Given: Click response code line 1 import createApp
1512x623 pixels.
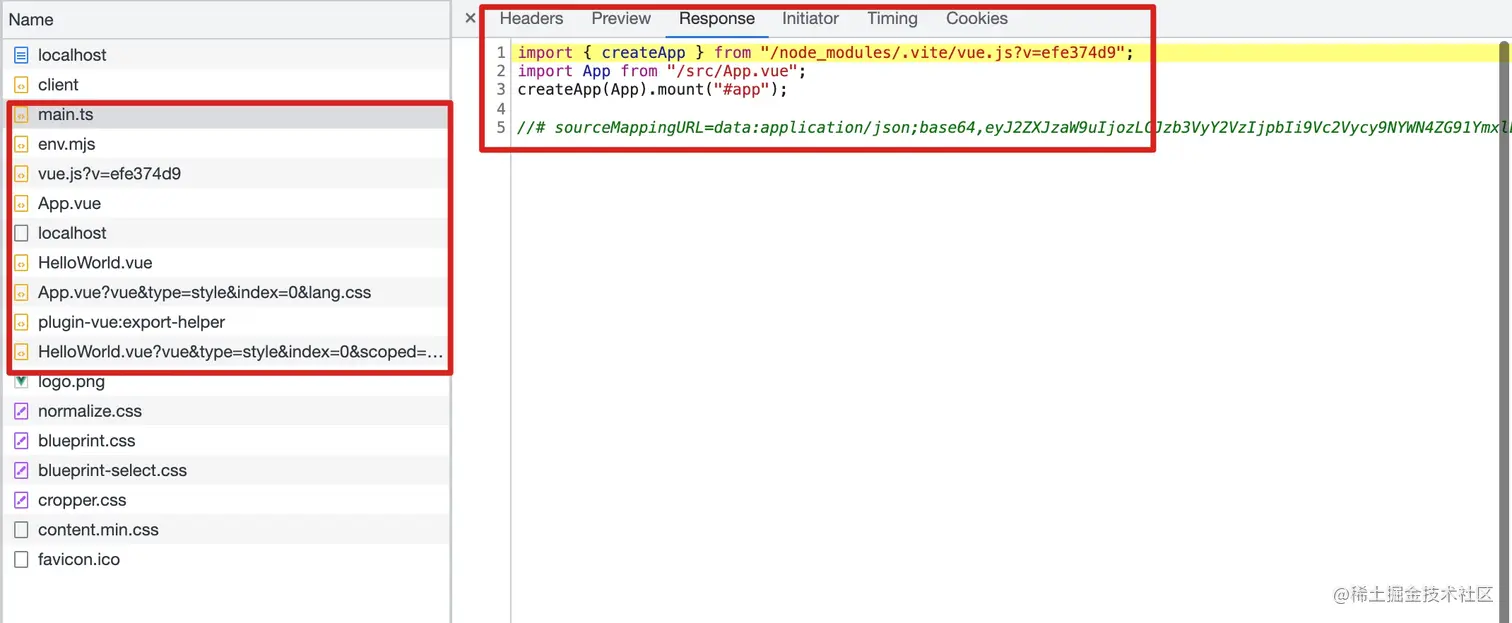Looking at the screenshot, I should pyautogui.click(x=825, y=52).
